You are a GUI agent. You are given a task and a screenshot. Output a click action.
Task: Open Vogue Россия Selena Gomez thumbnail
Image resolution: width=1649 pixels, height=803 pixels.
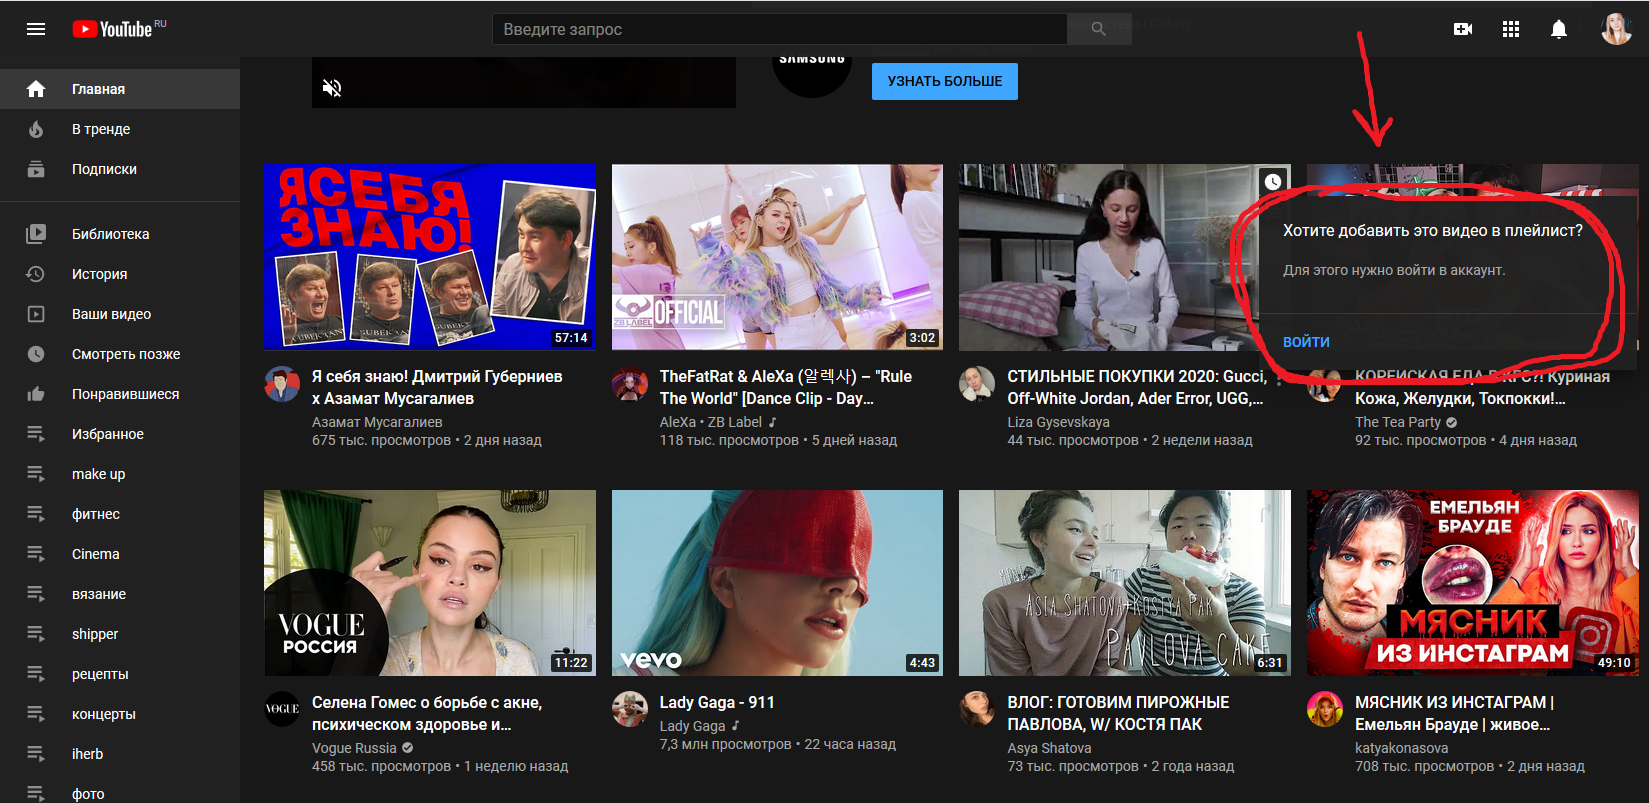pos(430,583)
